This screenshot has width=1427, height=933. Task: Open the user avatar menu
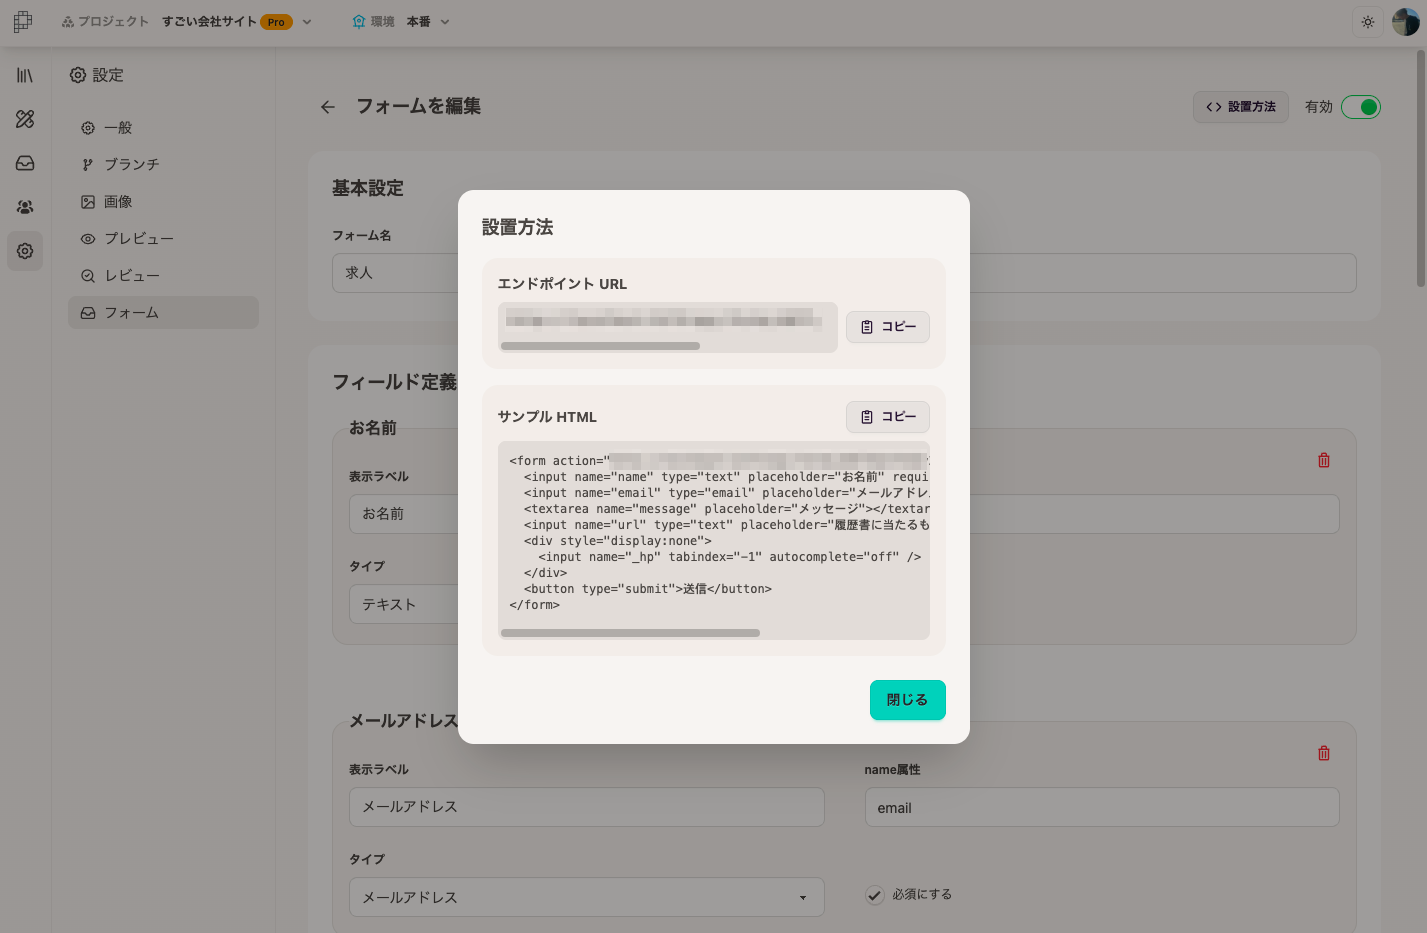tap(1406, 22)
